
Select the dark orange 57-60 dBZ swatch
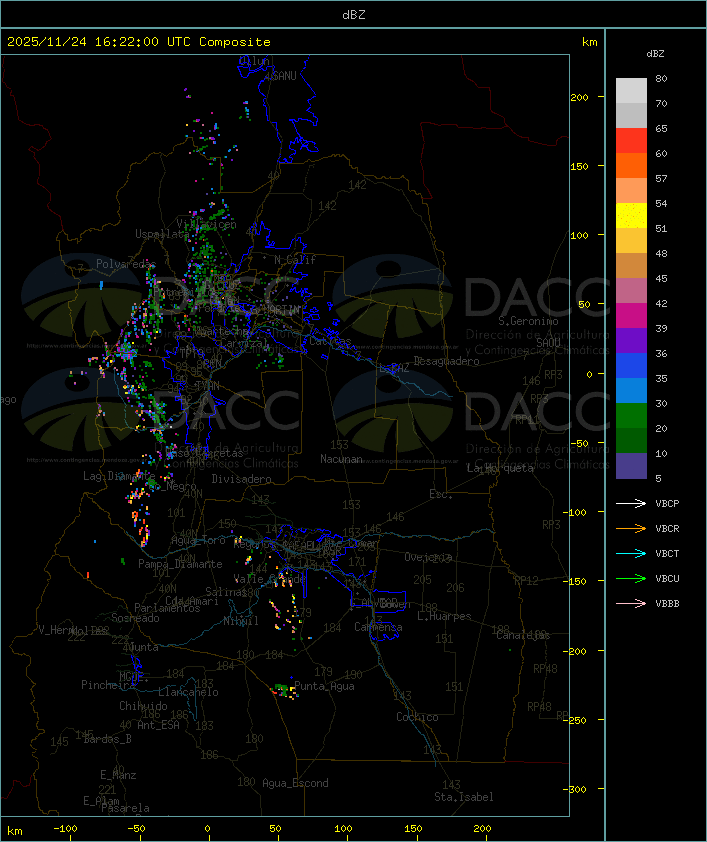pyautogui.click(x=631, y=165)
